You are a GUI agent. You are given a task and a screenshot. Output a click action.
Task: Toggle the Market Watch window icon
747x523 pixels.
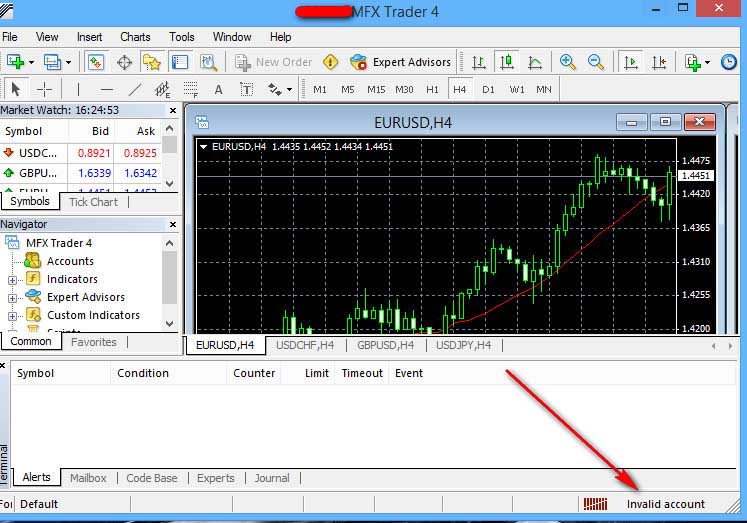point(96,62)
